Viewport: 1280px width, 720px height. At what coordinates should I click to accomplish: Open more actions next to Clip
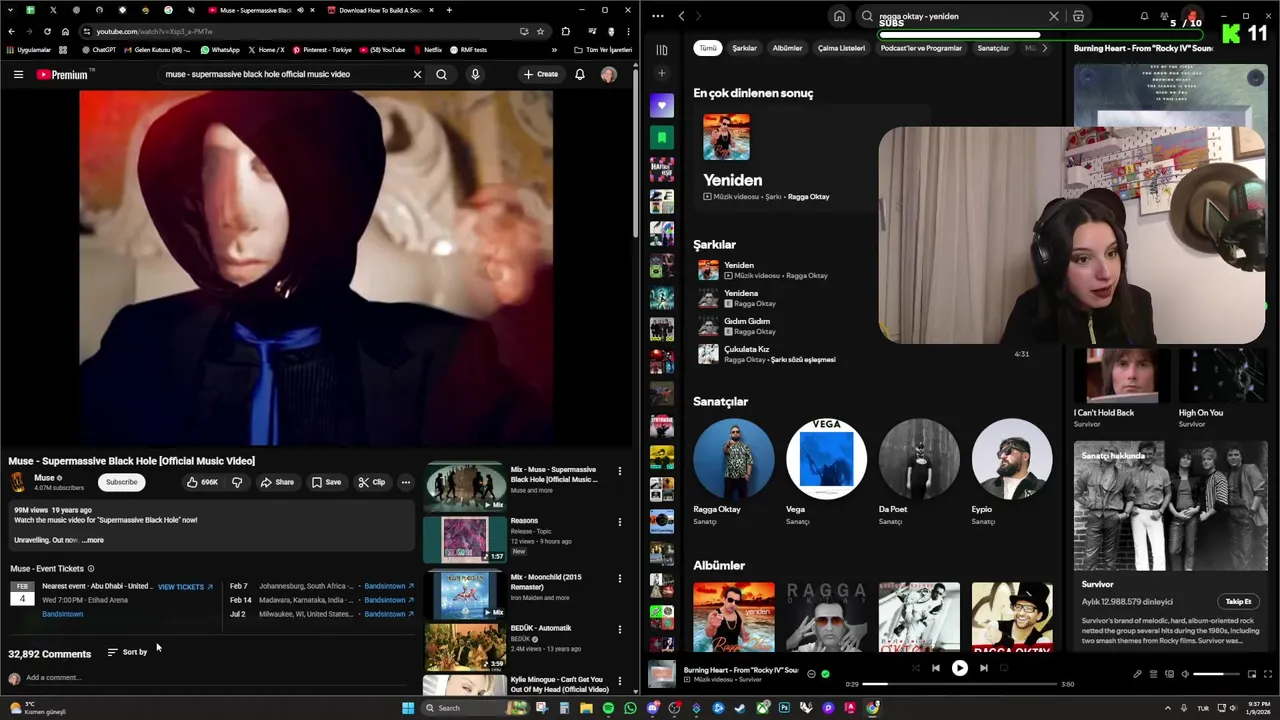point(405,482)
